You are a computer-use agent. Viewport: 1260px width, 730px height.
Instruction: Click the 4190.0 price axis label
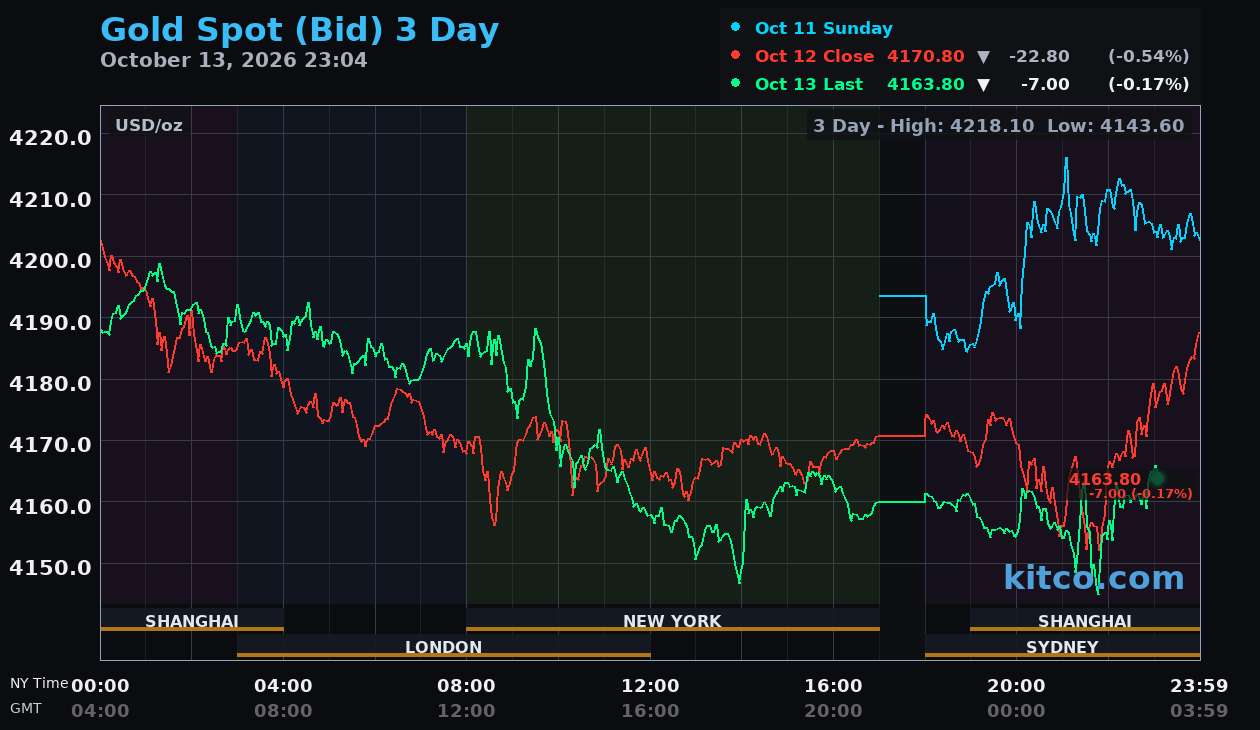click(x=50, y=321)
